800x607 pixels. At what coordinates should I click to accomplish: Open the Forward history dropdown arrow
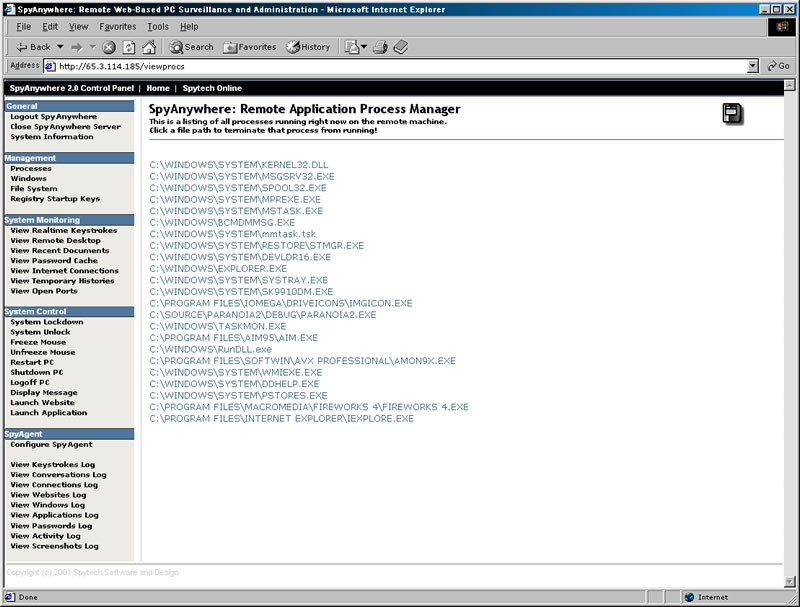click(x=93, y=47)
